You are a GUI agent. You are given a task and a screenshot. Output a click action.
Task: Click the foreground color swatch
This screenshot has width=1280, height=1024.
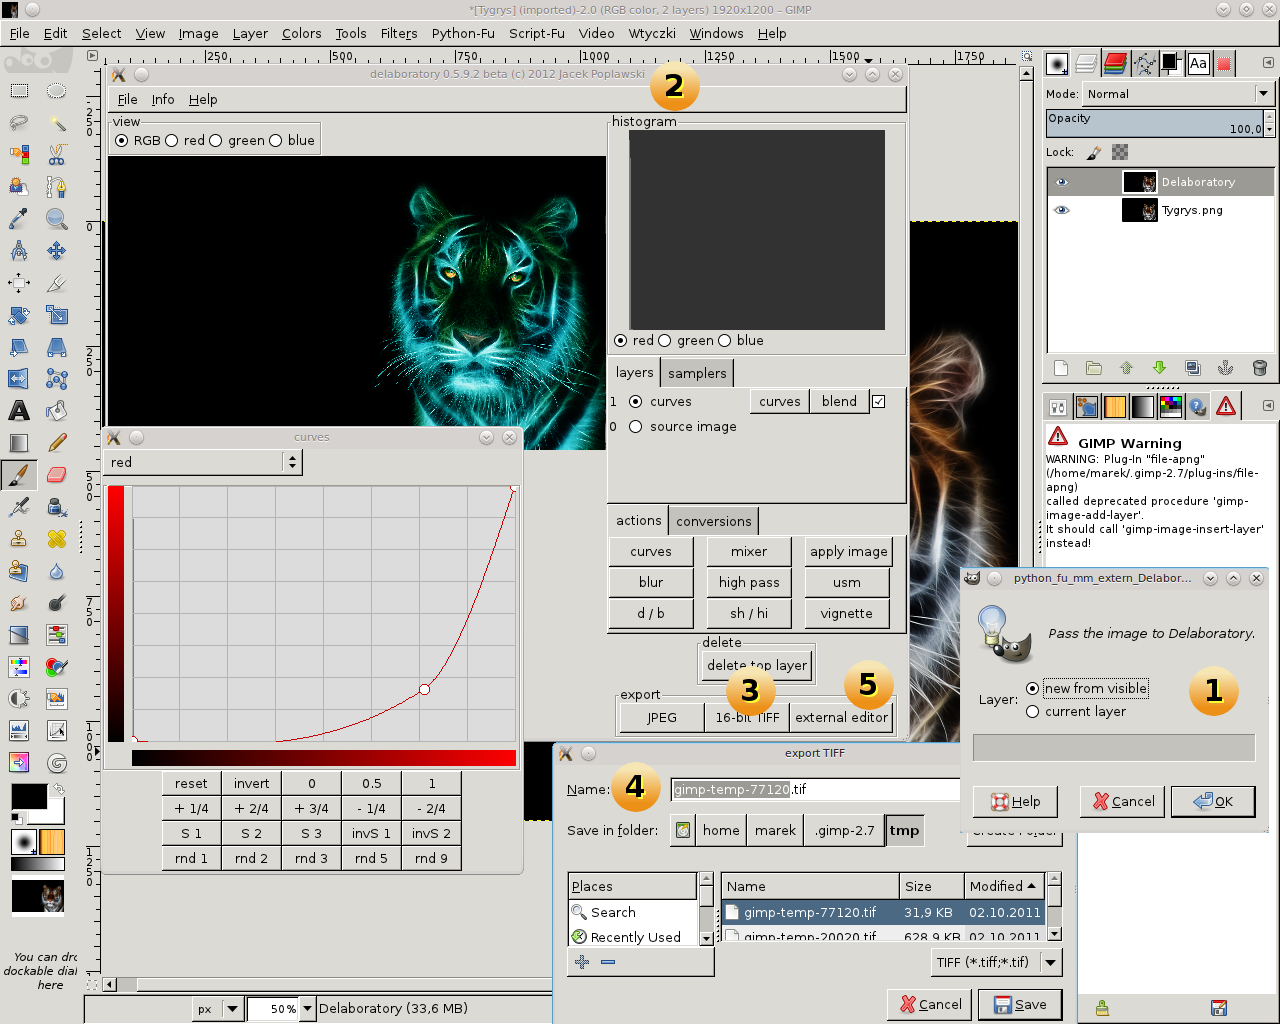click(28, 796)
